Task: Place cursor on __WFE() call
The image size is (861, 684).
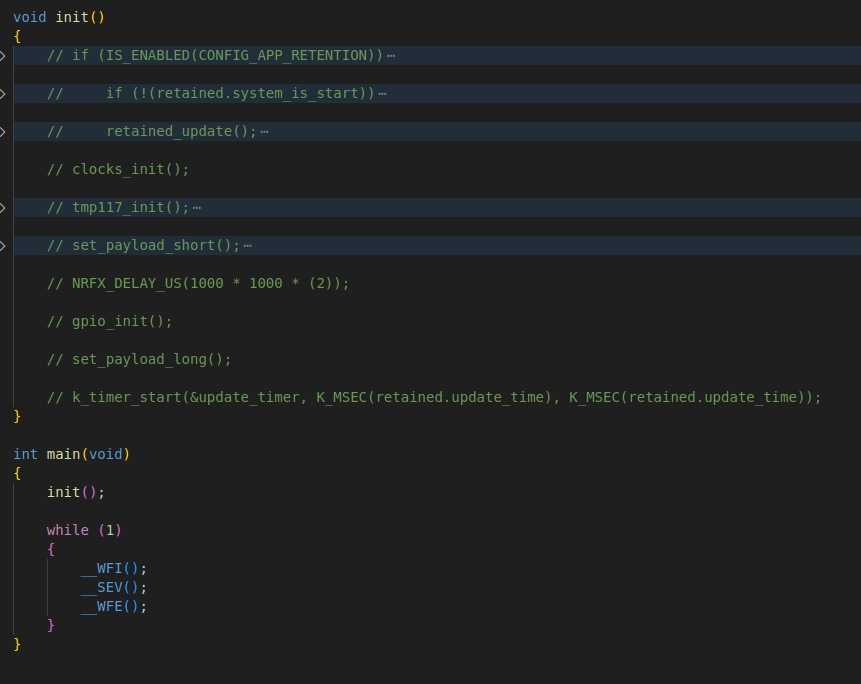Action: point(113,607)
